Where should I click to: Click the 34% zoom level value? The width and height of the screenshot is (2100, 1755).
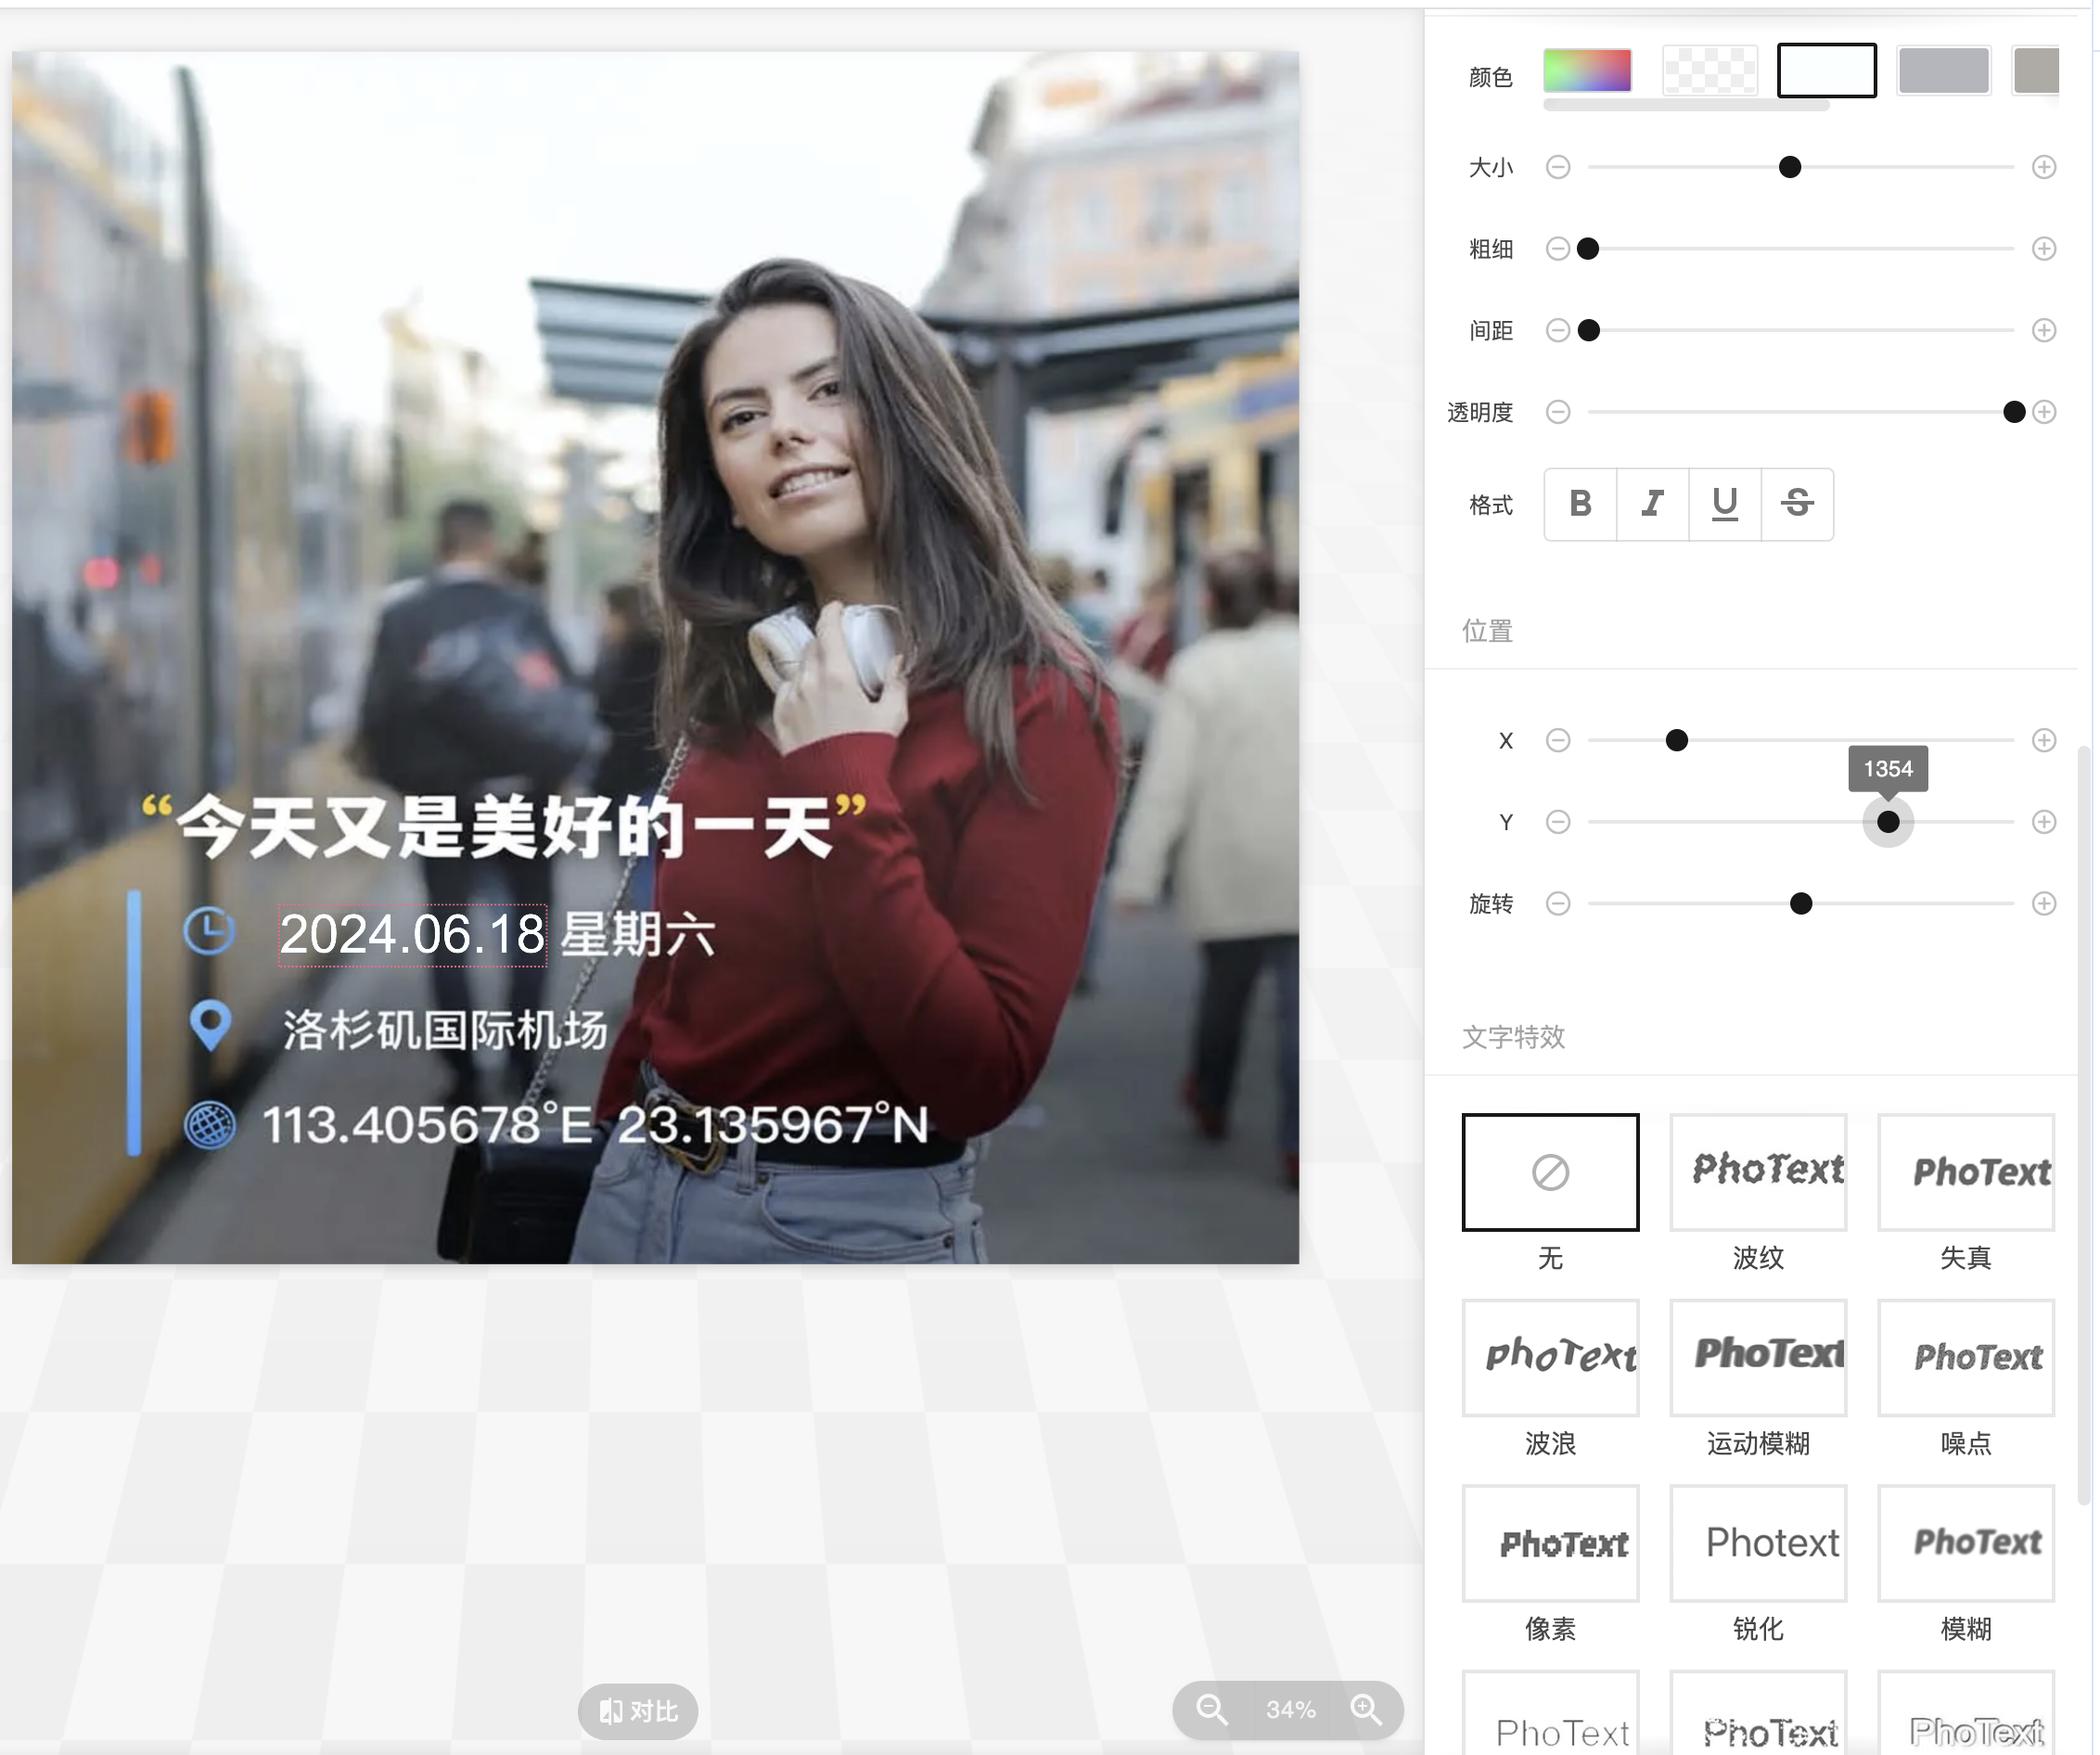(1290, 1711)
